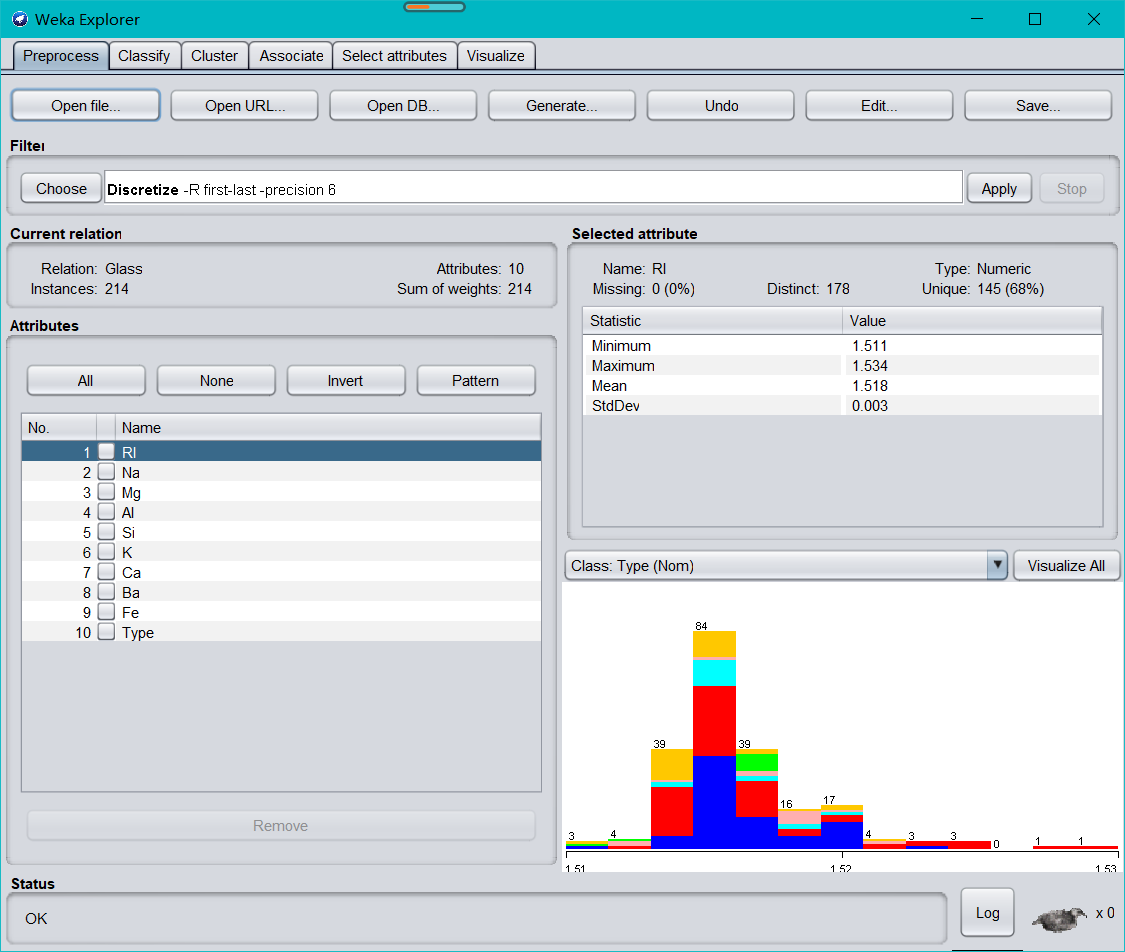Open the Class: Type (Nom) dropdown arrow
This screenshot has width=1125, height=952.
(997, 565)
